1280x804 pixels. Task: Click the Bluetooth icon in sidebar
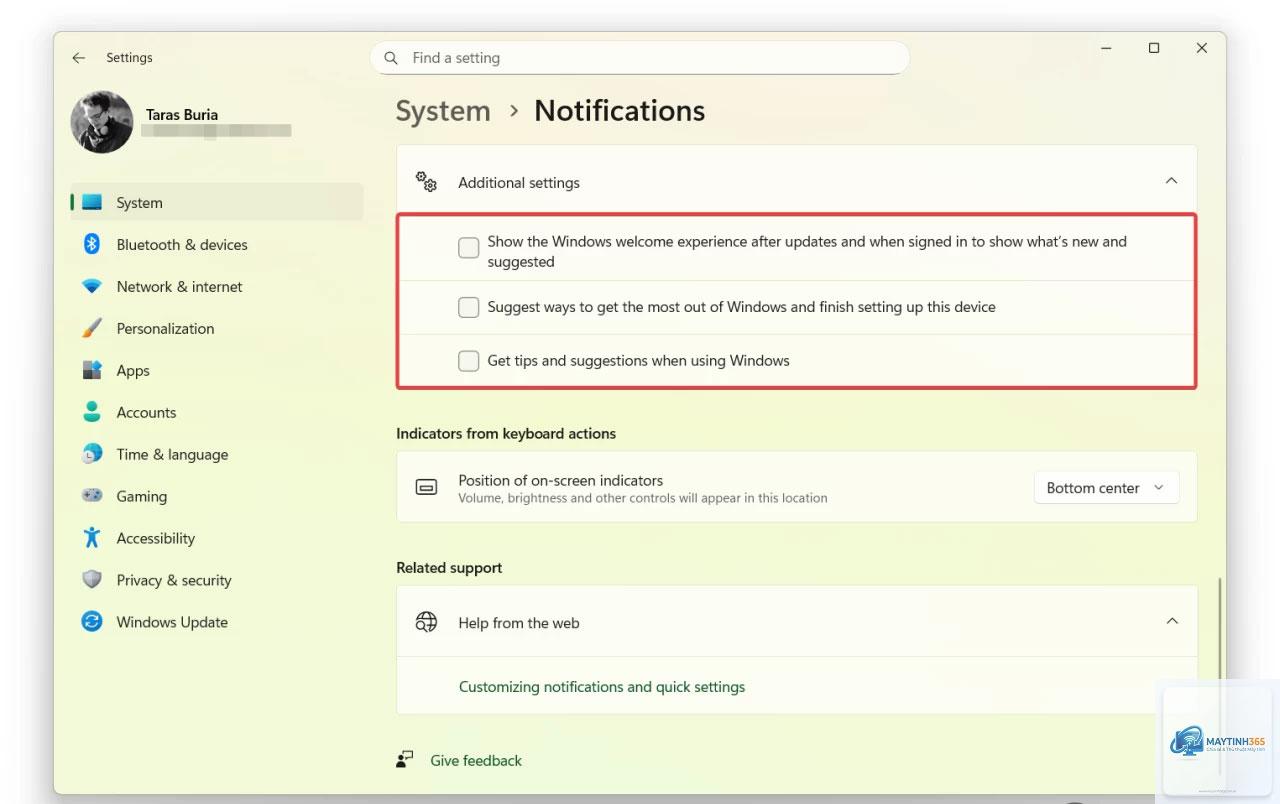(x=92, y=244)
